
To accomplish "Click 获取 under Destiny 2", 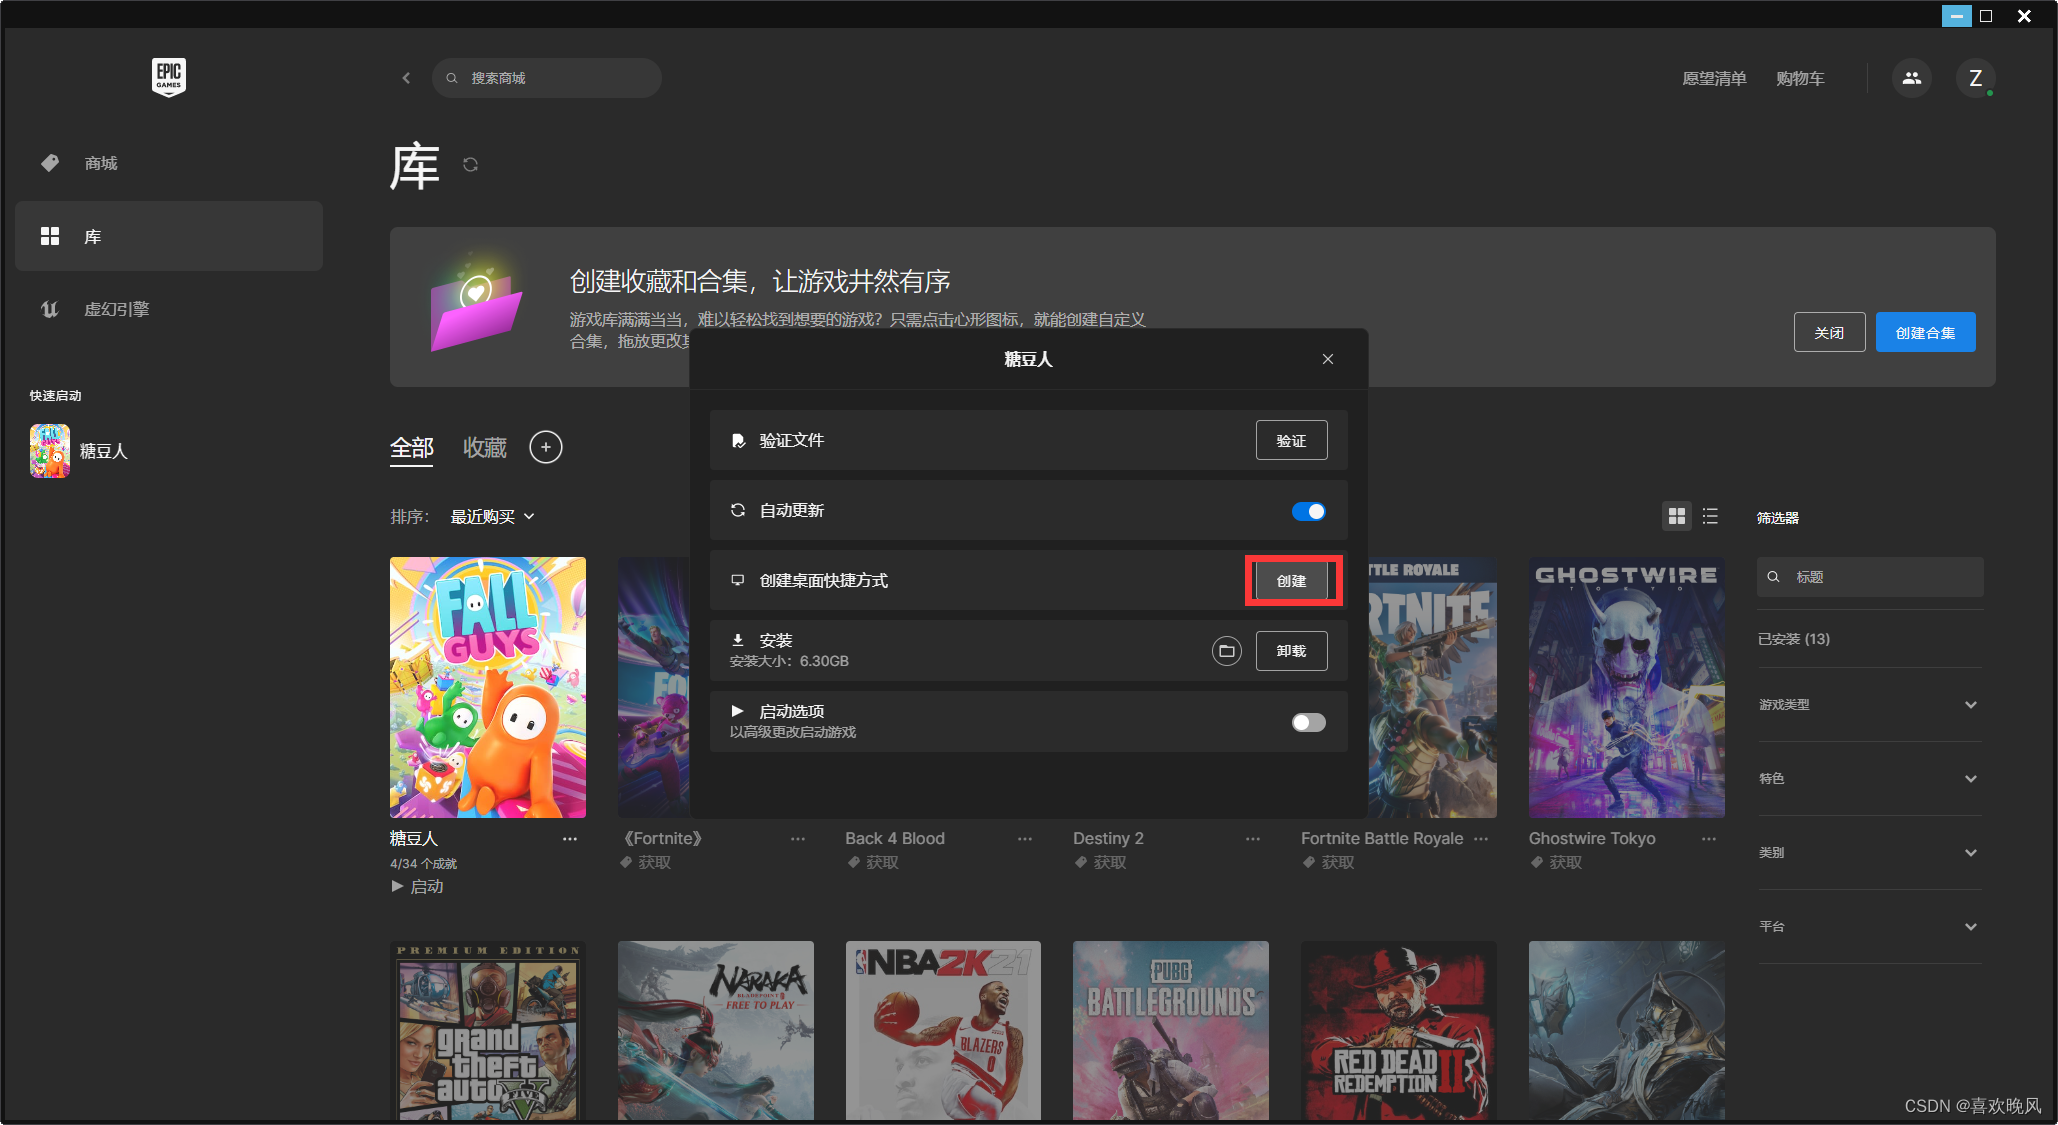I will pyautogui.click(x=1100, y=863).
